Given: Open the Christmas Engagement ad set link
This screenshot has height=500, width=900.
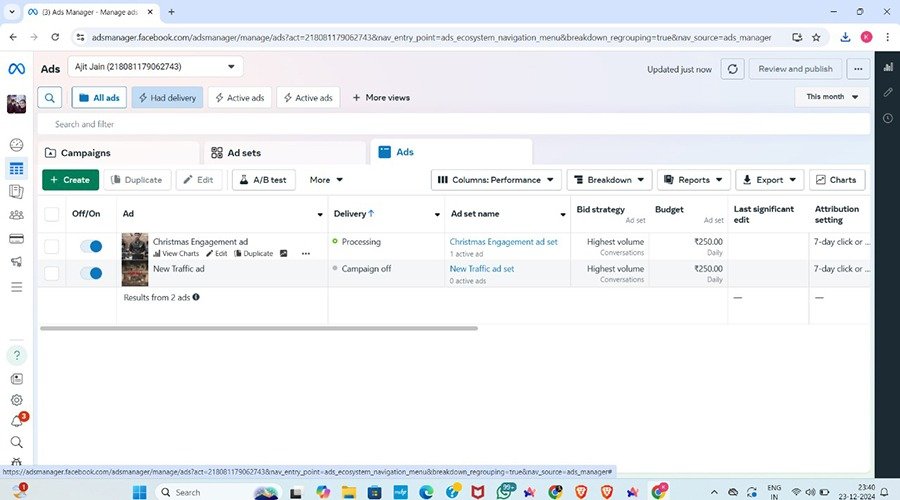Looking at the screenshot, I should tap(503, 242).
